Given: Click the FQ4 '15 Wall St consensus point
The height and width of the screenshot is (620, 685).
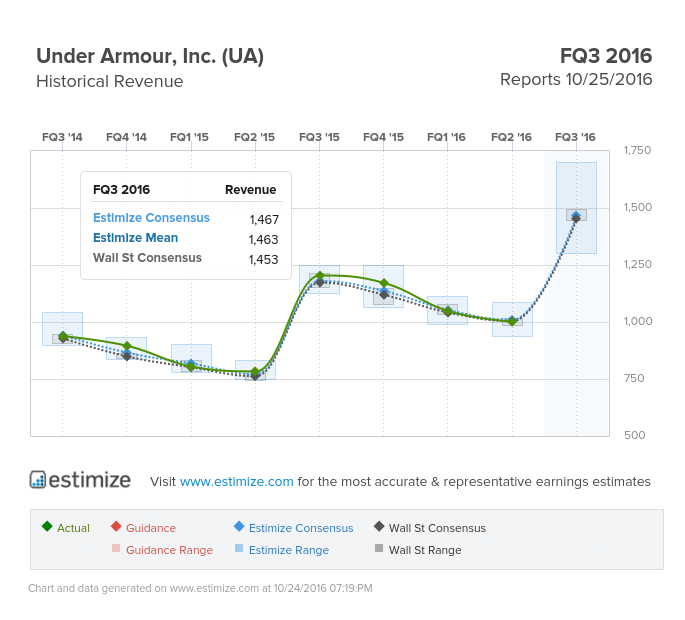Looking at the screenshot, I should pos(384,295).
